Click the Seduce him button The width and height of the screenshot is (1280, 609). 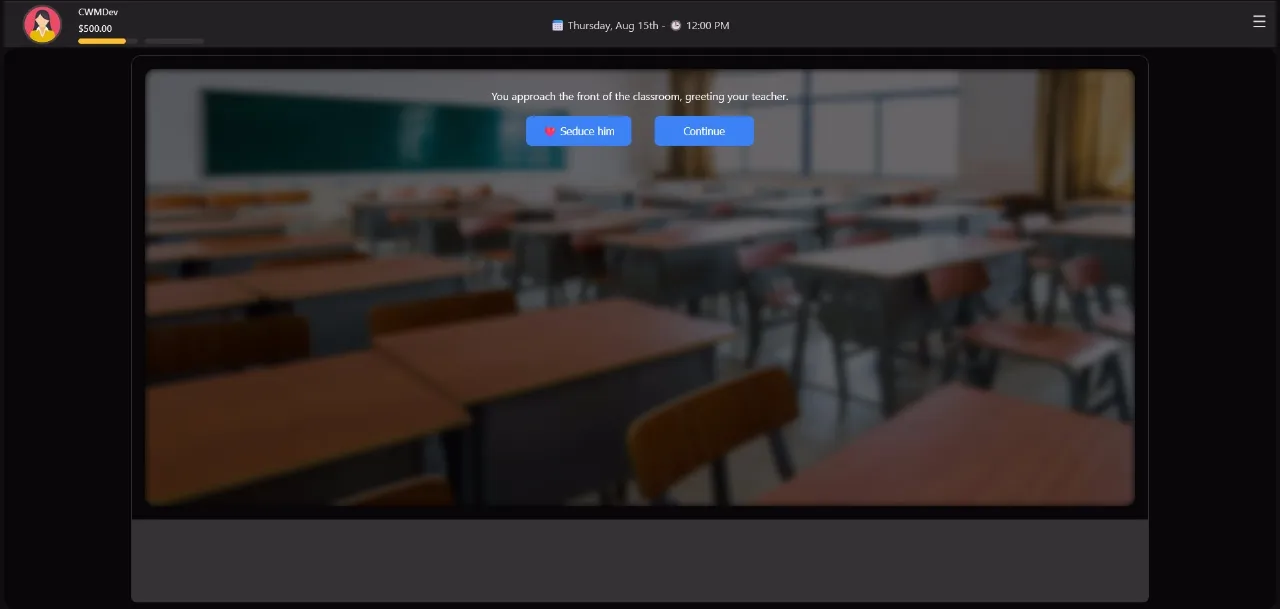click(578, 131)
